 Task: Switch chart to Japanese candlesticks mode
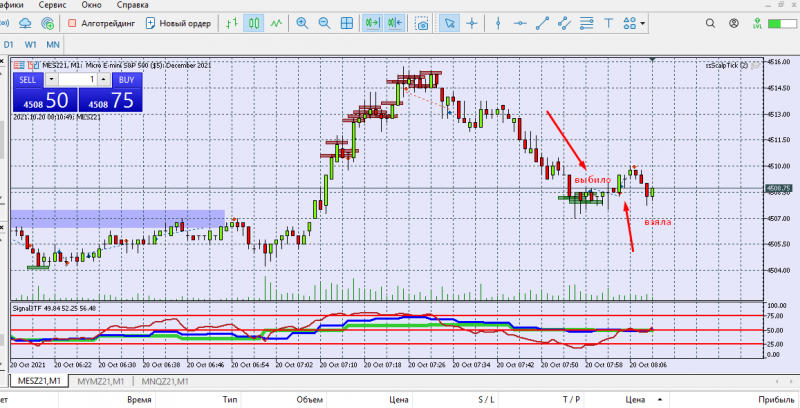(254, 23)
